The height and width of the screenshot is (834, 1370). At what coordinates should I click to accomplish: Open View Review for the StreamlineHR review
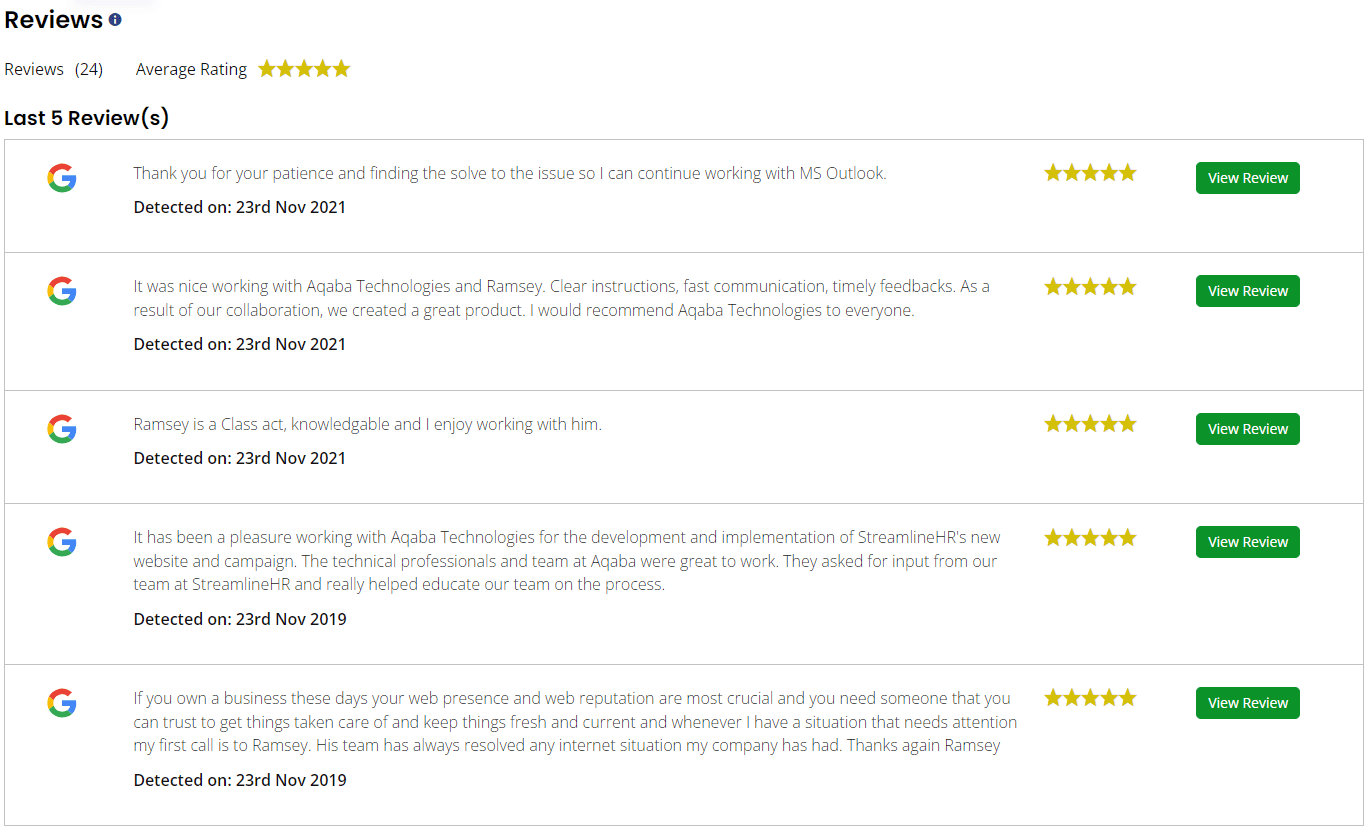(x=1248, y=542)
